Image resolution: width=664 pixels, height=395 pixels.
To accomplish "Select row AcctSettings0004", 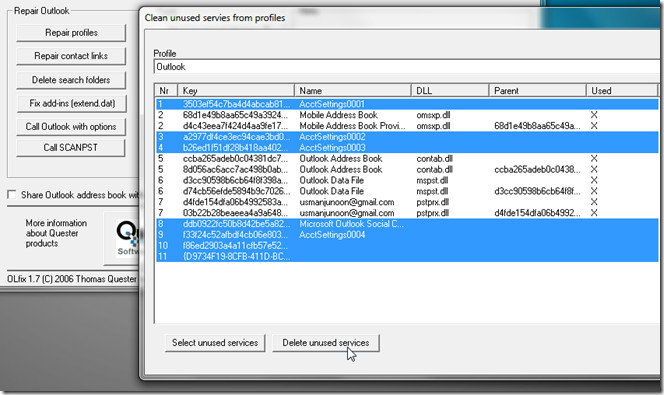I will click(x=407, y=235).
